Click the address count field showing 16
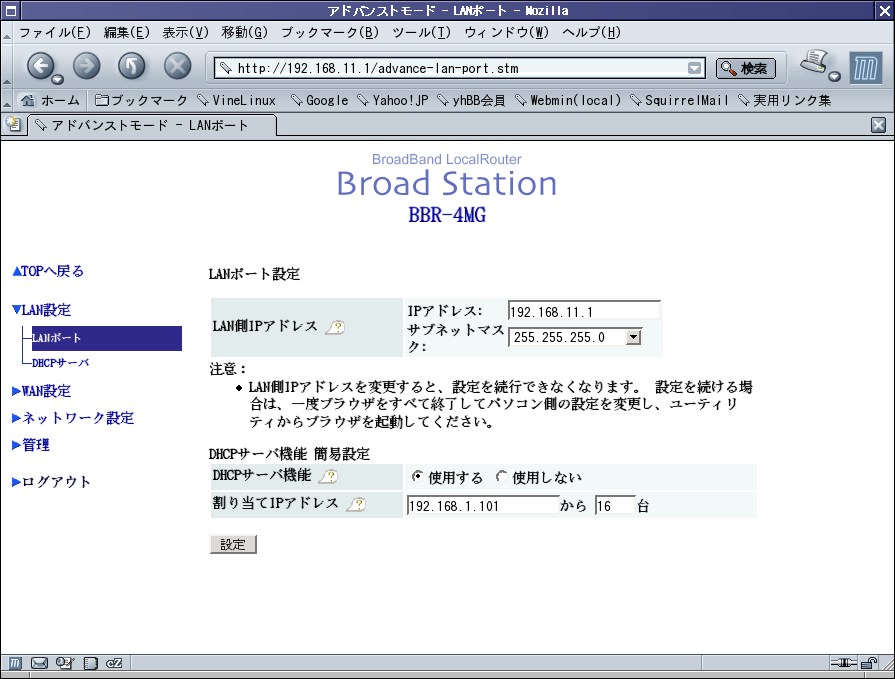The image size is (895, 679). click(615, 505)
